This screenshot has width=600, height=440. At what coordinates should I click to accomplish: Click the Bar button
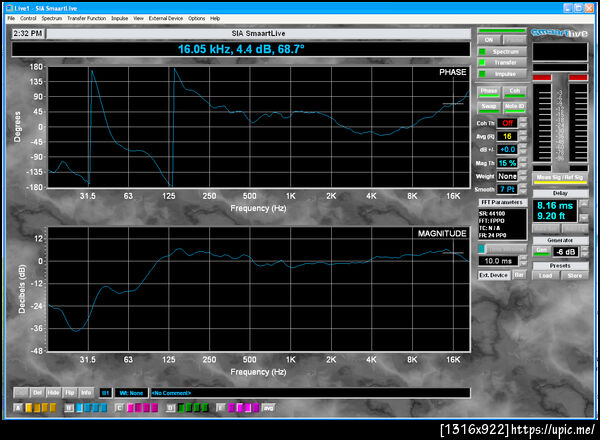click(x=519, y=275)
